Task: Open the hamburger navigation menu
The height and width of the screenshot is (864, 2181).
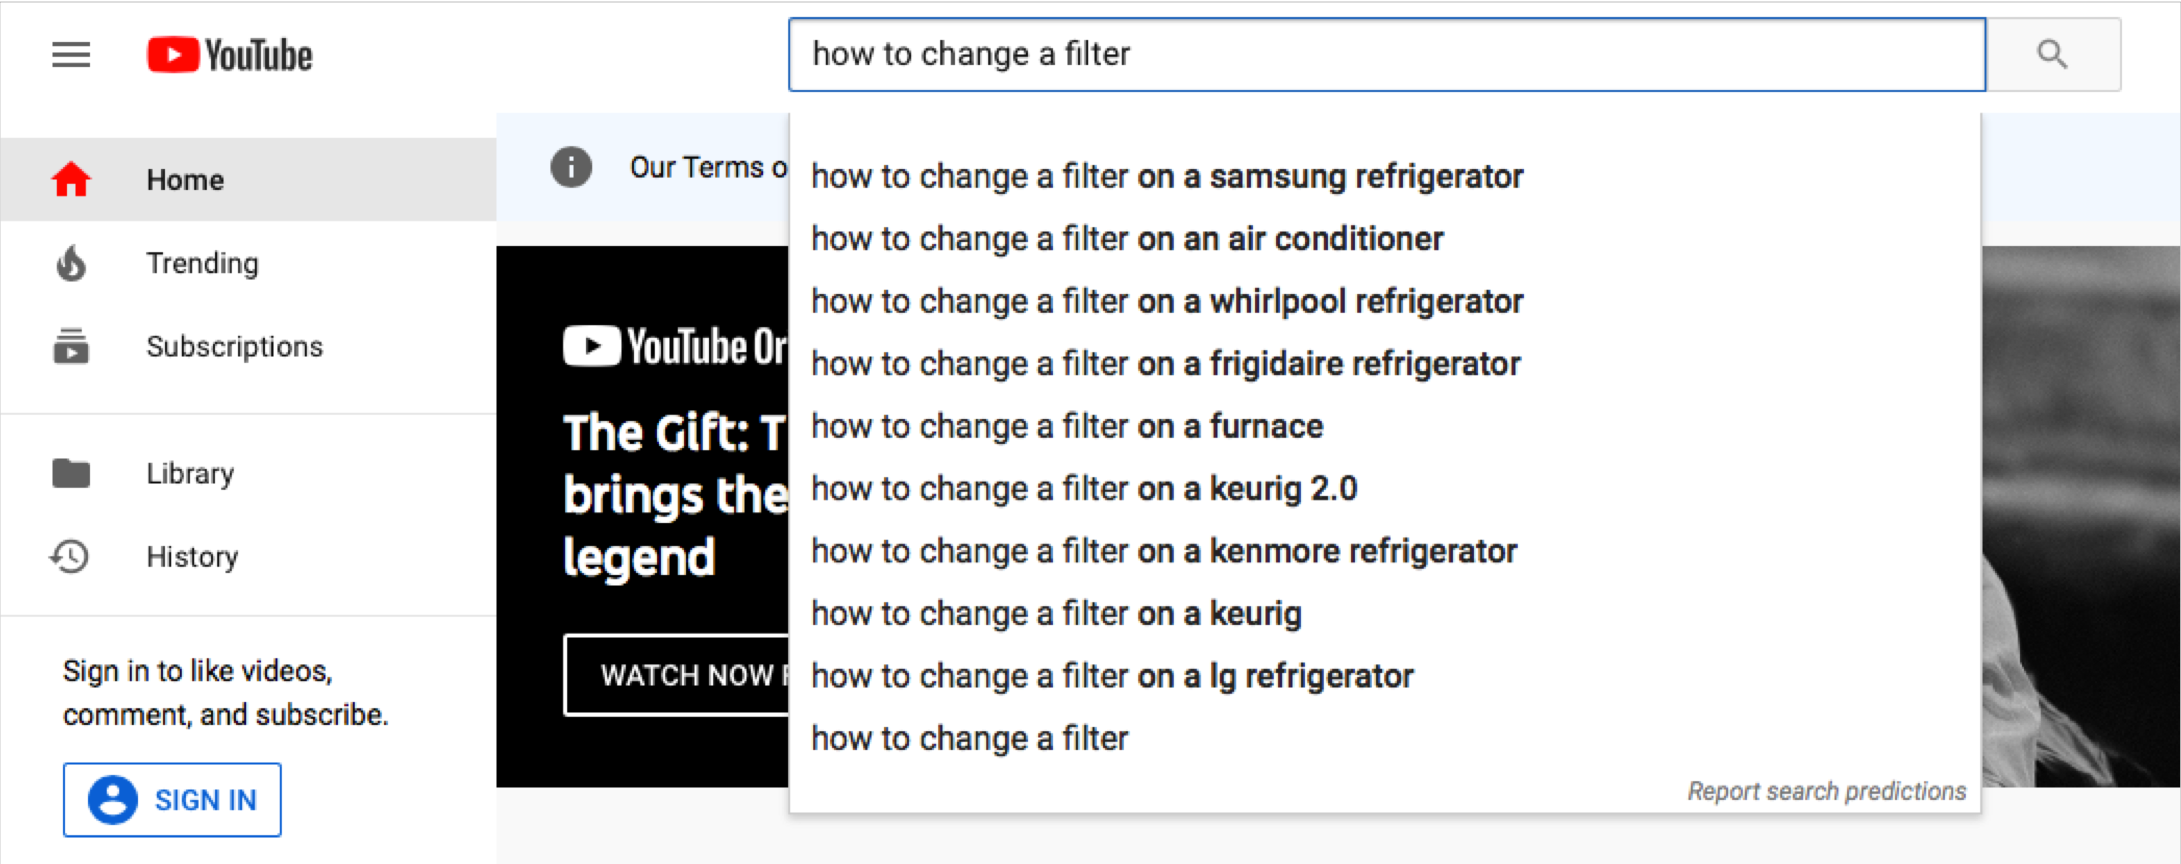Action: coord(70,55)
